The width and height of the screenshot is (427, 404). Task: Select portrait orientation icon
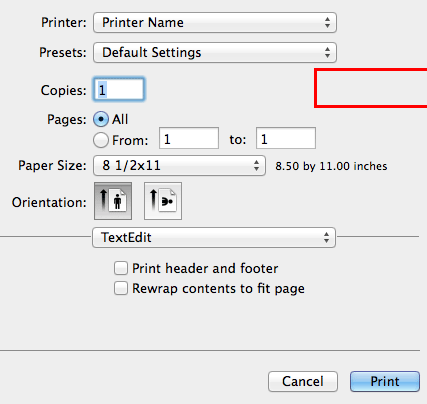click(x=113, y=201)
